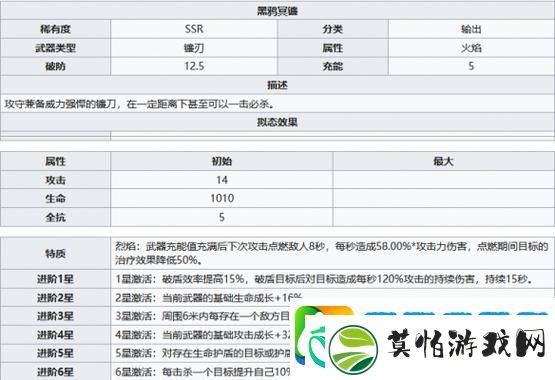Click the 拟态效果 section header
Screen dimensions: 555x380
[277, 122]
